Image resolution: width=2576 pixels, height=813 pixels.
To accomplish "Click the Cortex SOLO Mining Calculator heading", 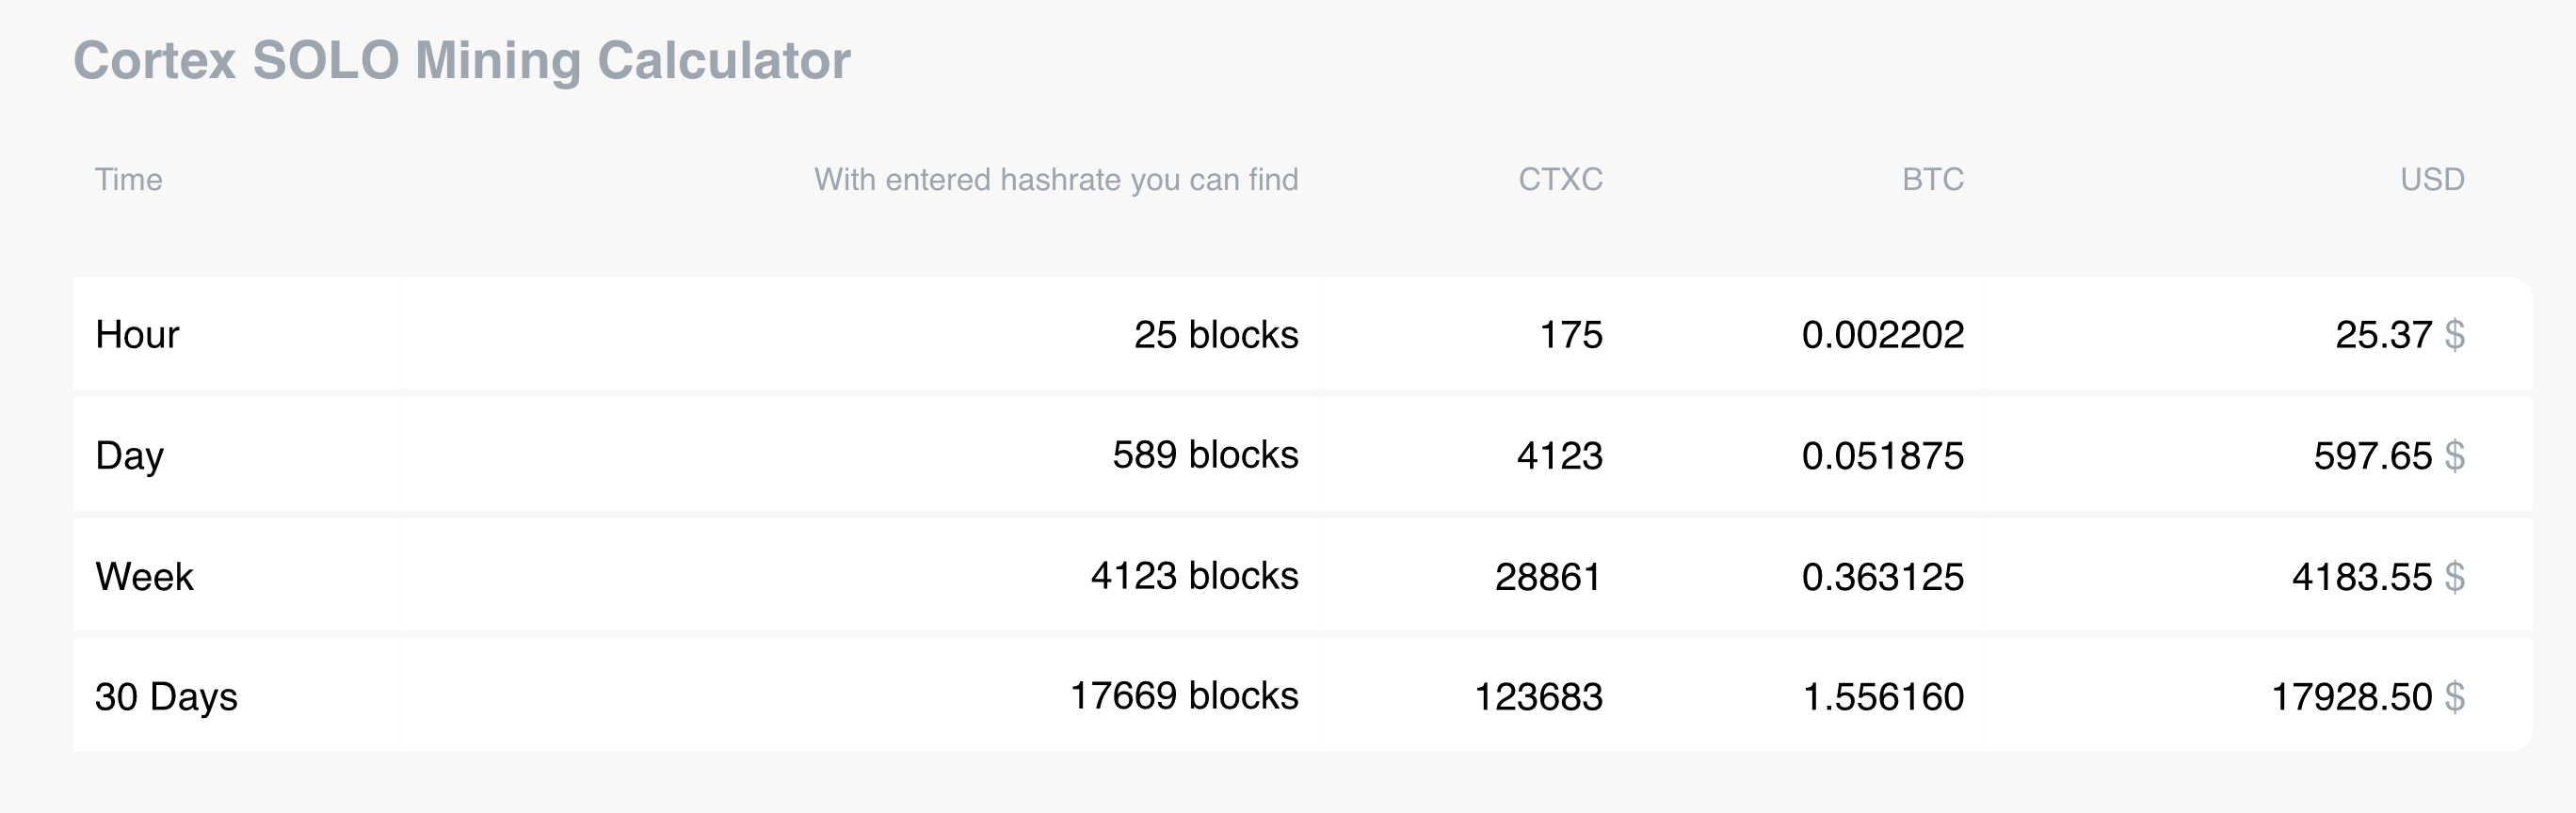I will [461, 60].
